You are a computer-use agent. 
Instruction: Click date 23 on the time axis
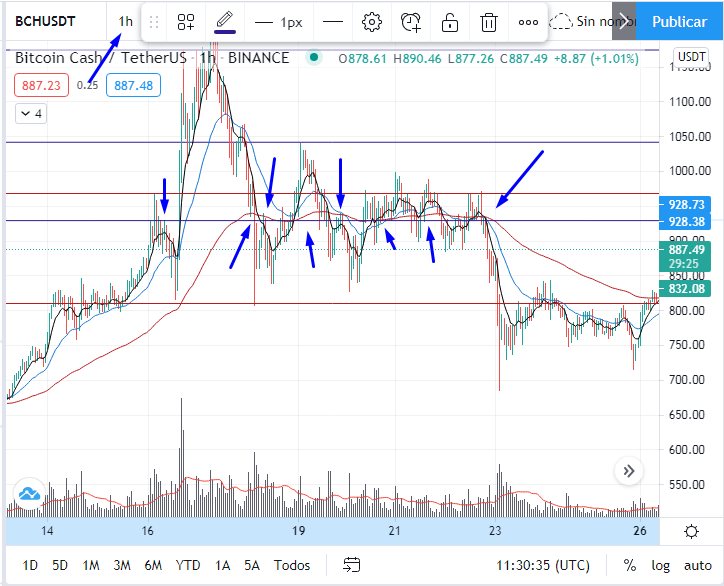pyautogui.click(x=495, y=531)
